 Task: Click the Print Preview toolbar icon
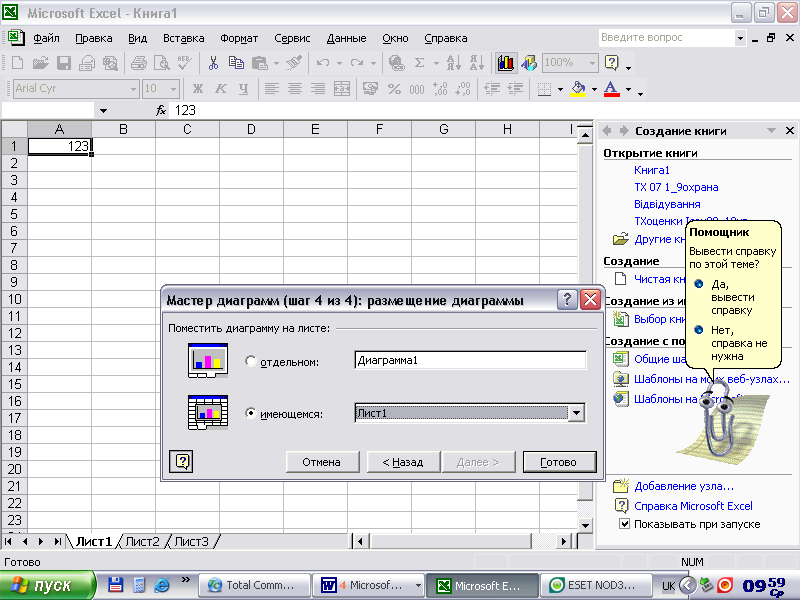(x=162, y=63)
